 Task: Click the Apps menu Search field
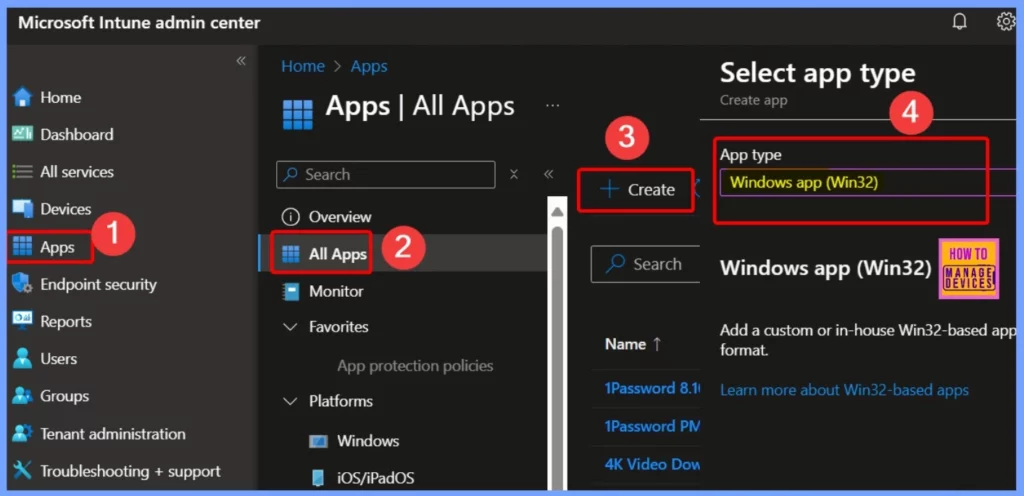point(385,175)
